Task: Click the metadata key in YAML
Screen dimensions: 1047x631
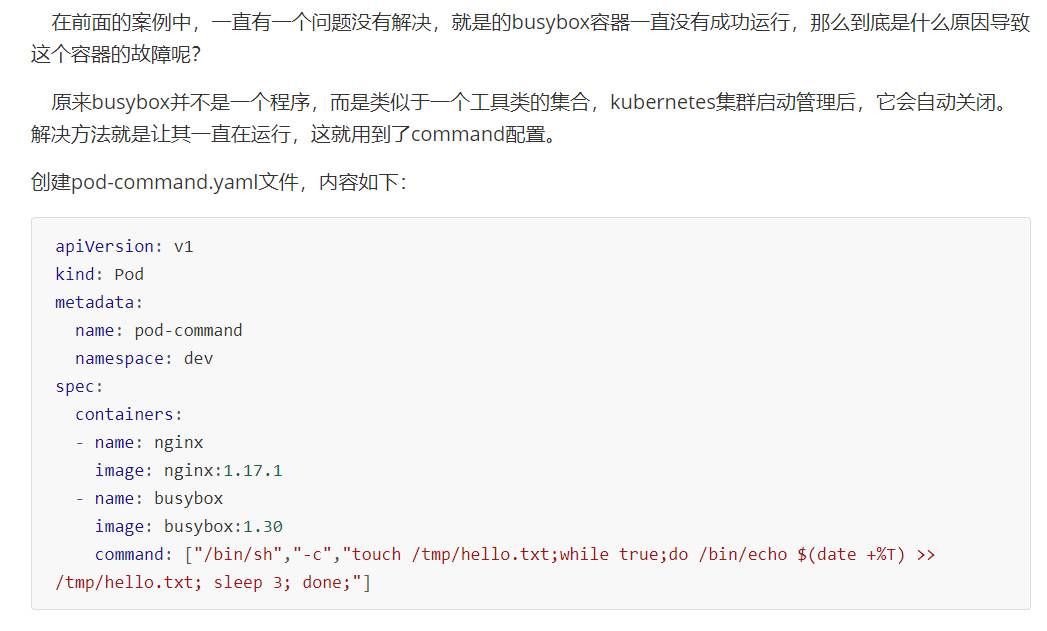Action: pyautogui.click(x=94, y=302)
